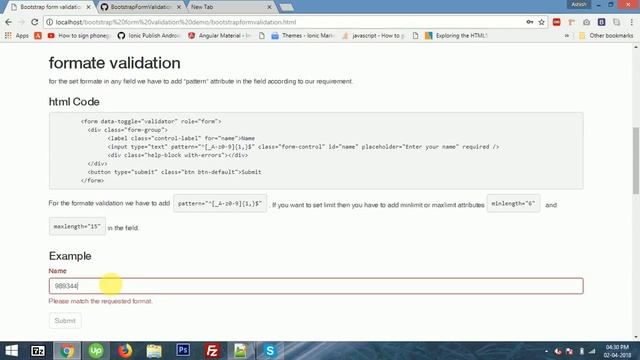640x360 pixels.
Task: Click the address bar URL
Action: click(176, 22)
